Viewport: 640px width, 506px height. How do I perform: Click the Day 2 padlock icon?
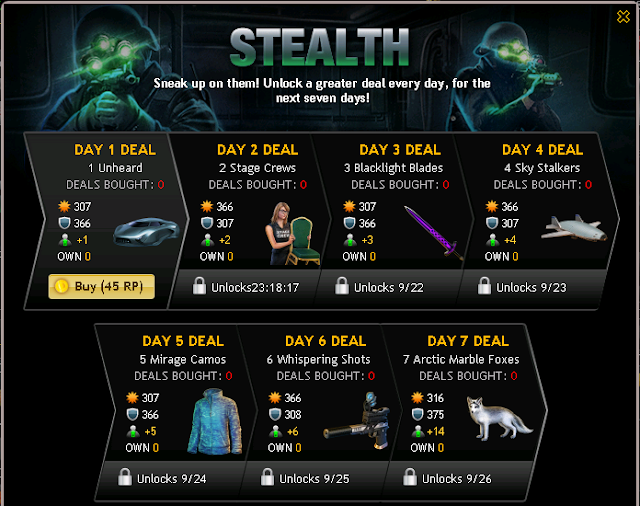[x=199, y=286]
